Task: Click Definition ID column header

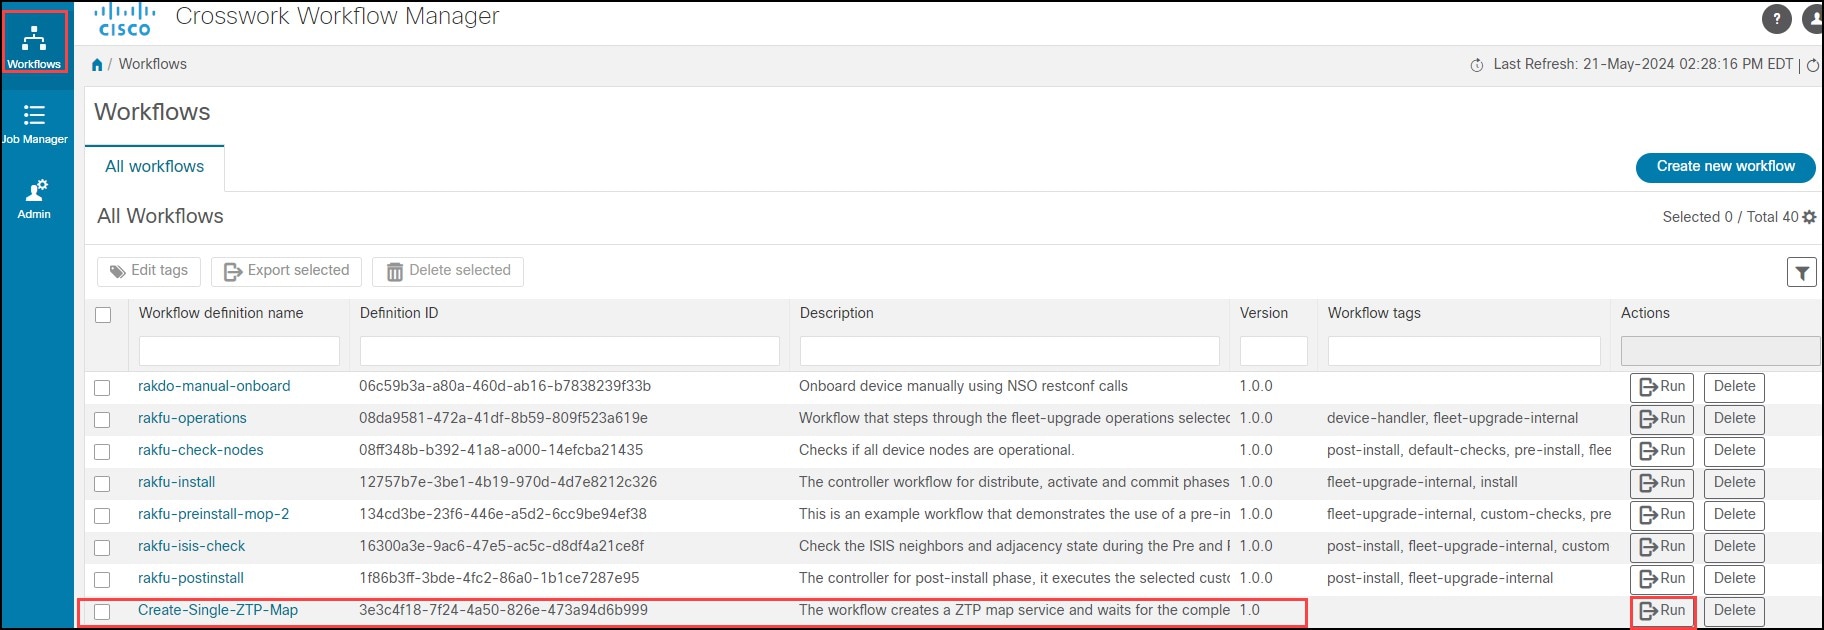Action: pos(399,313)
